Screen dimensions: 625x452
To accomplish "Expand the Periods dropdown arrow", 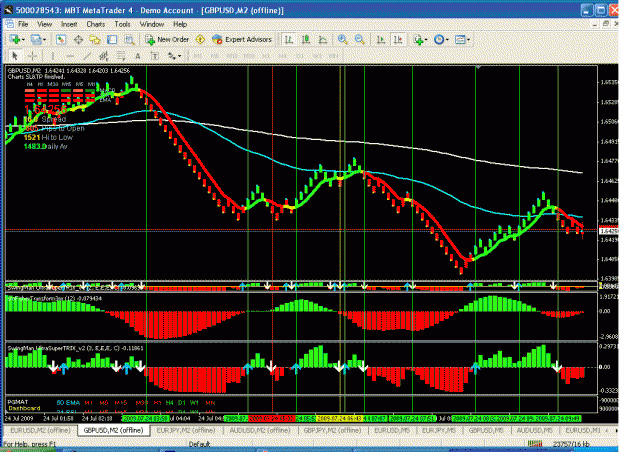I will point(447,40).
